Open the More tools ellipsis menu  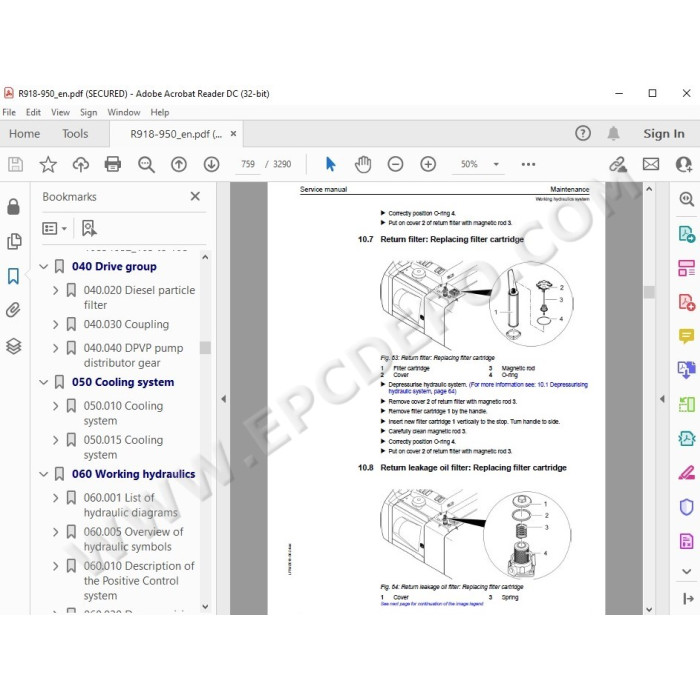528,164
